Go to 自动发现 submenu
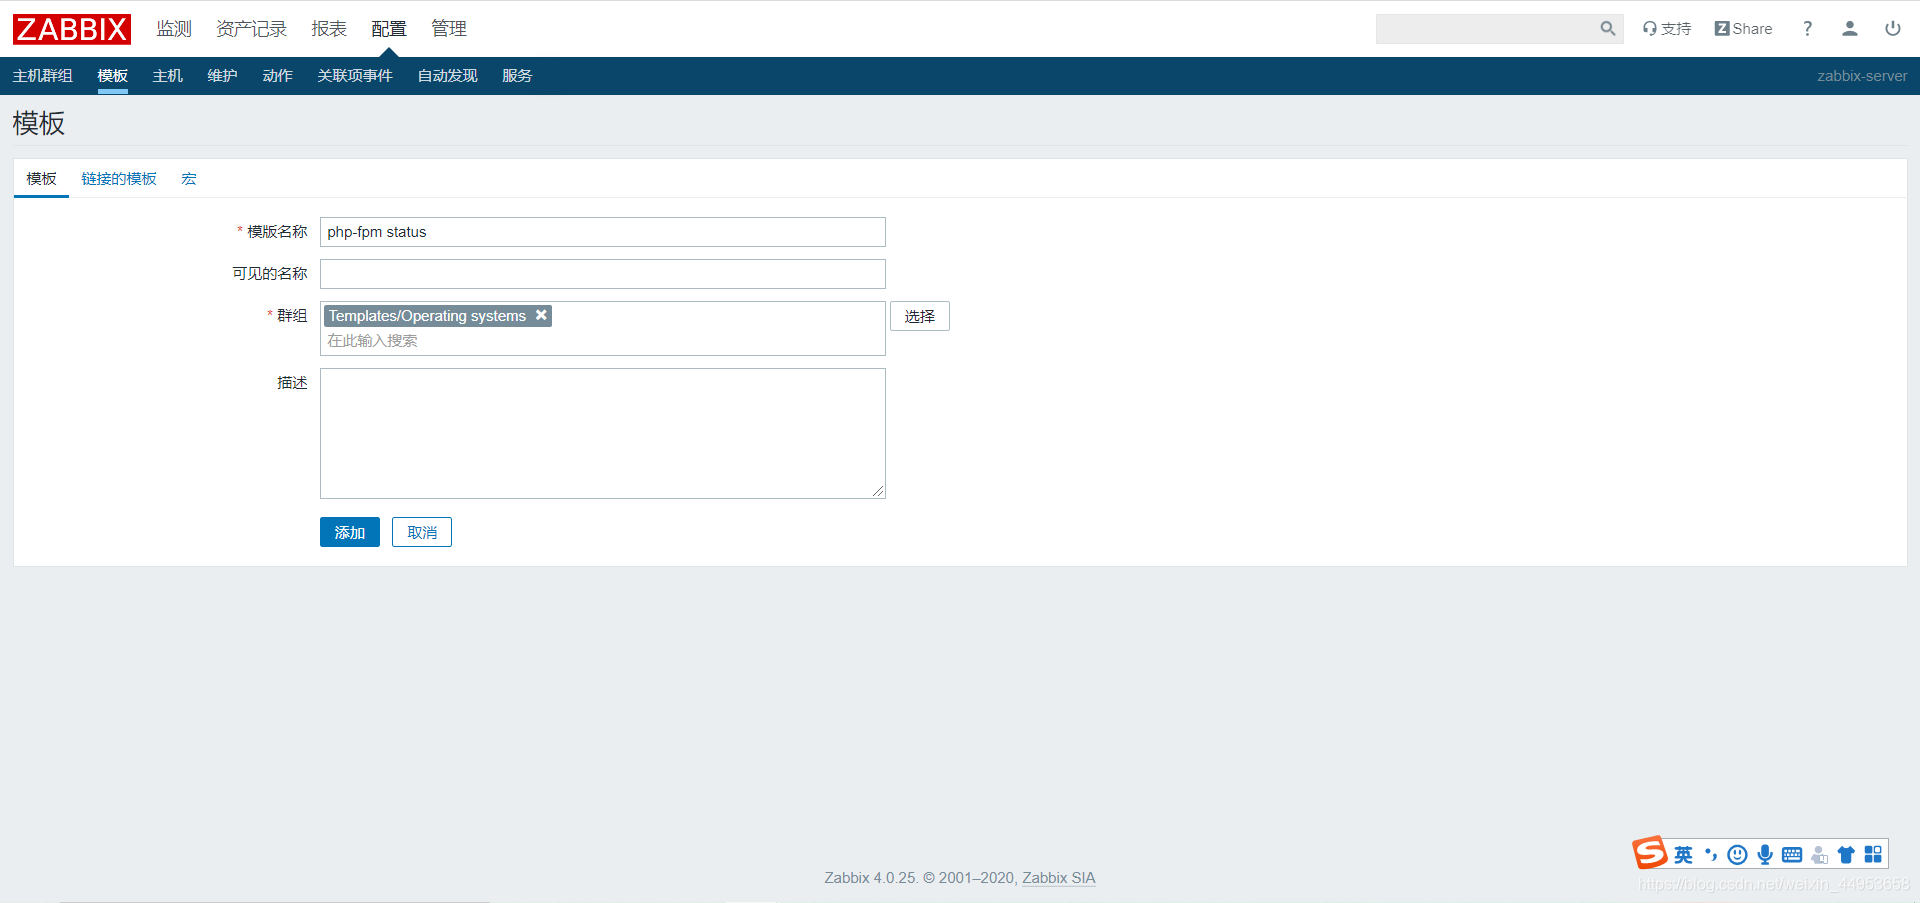 pos(448,76)
